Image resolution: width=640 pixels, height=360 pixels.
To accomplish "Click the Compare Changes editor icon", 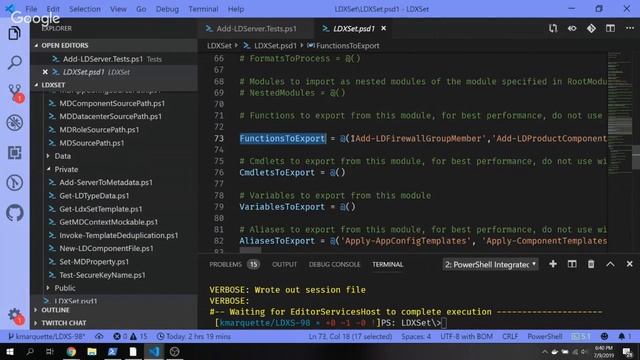I will tap(553, 28).
